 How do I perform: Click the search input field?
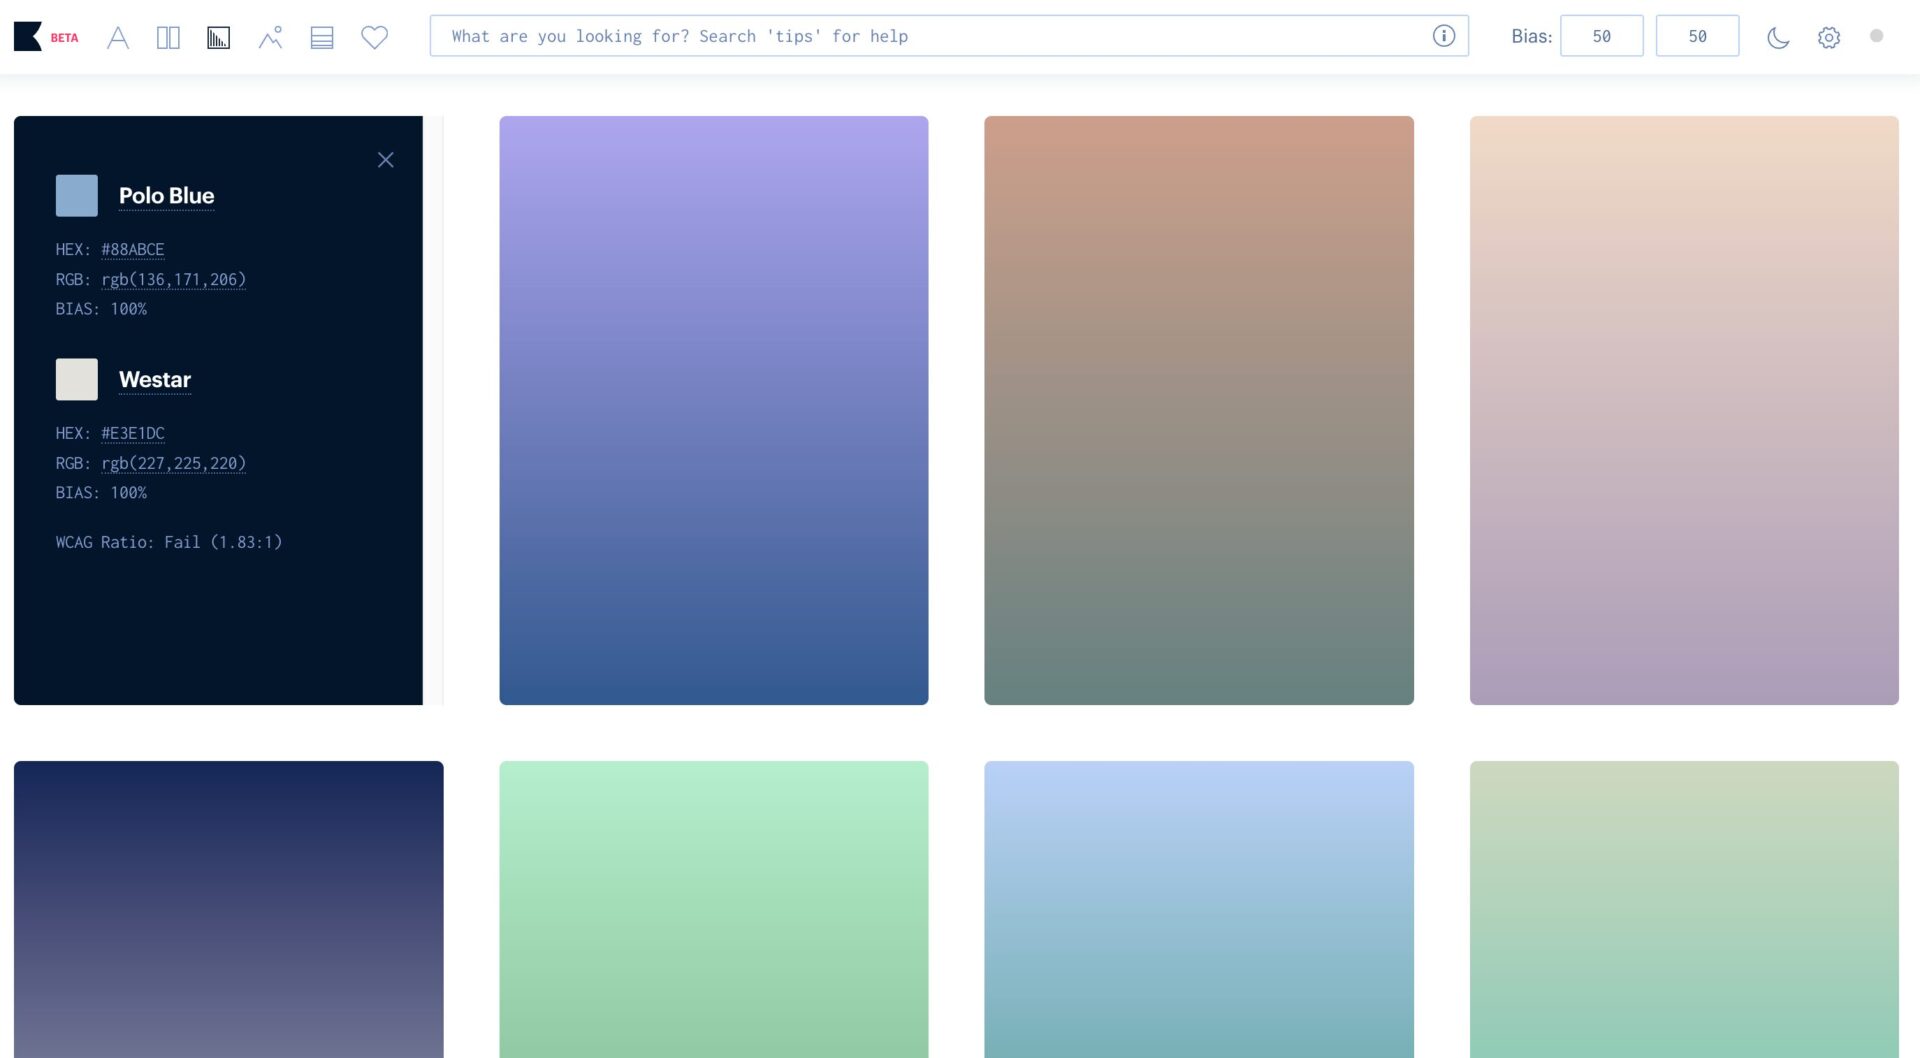tap(930, 36)
